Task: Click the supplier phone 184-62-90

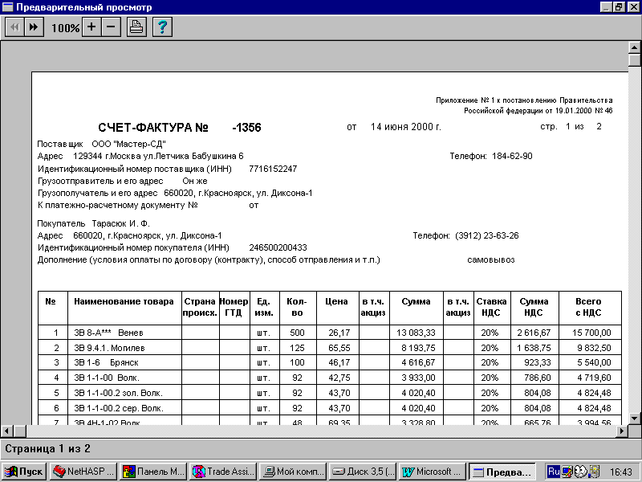Action: pyautogui.click(x=512, y=156)
